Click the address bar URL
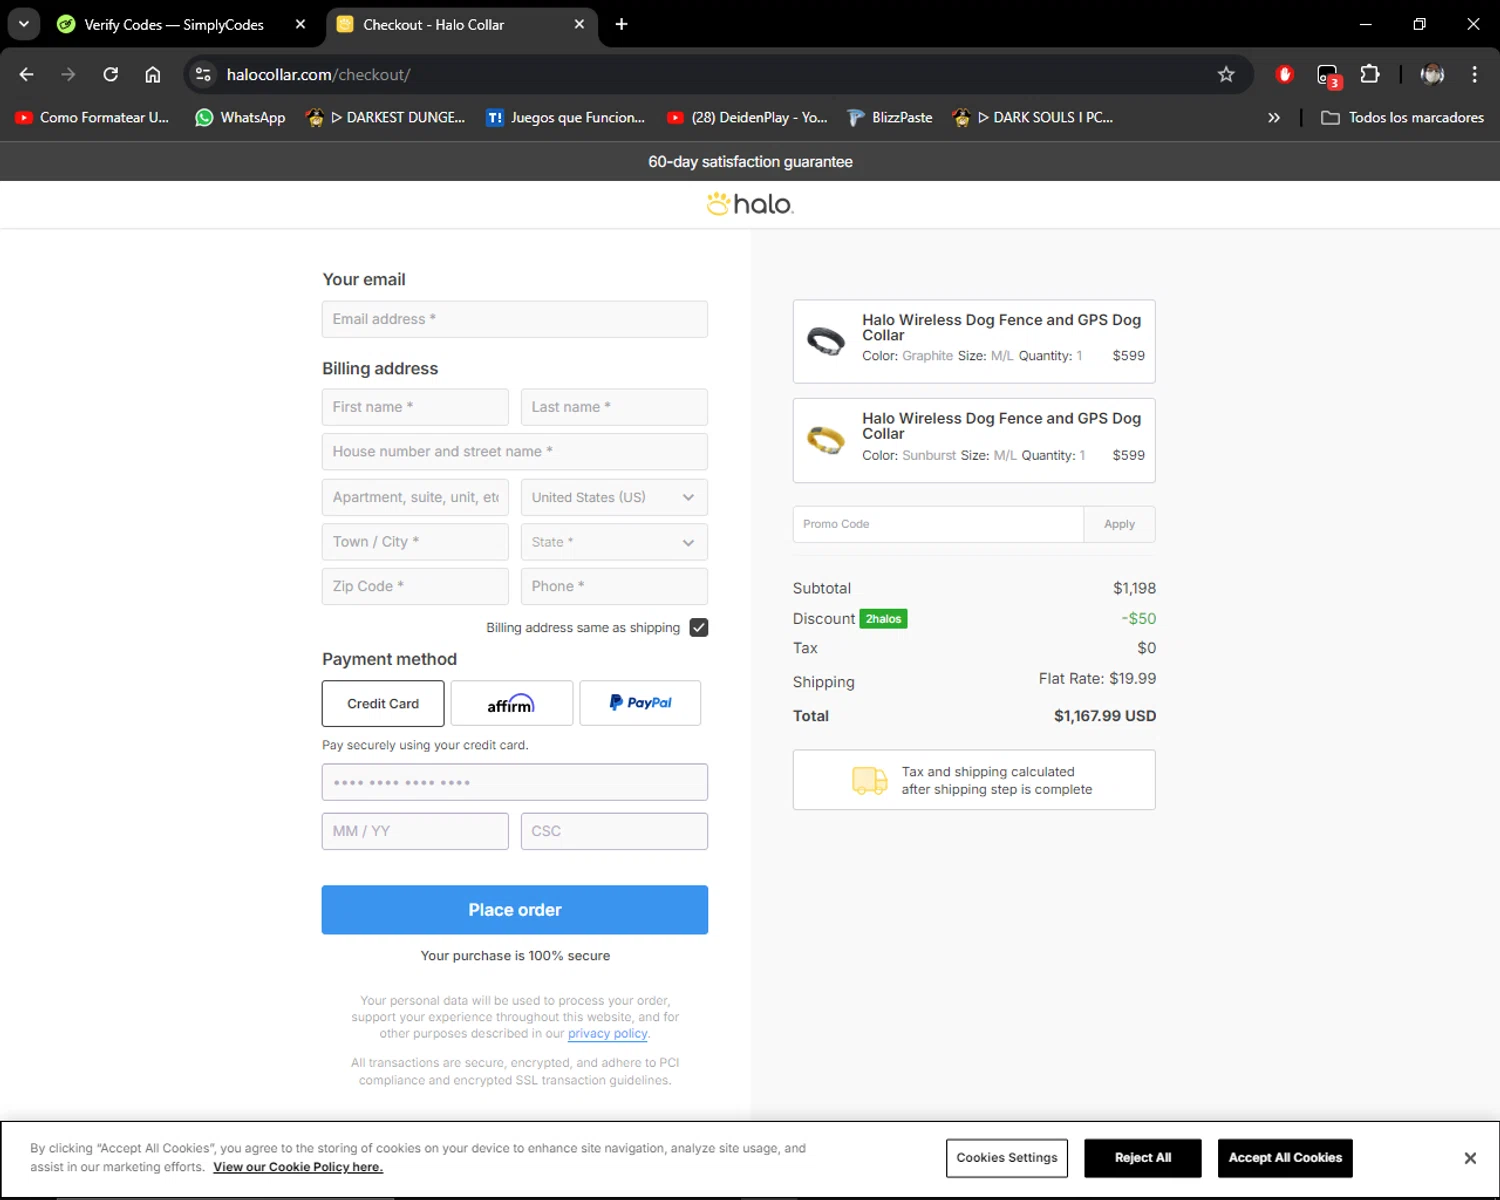The width and height of the screenshot is (1500, 1200). pos(318,74)
